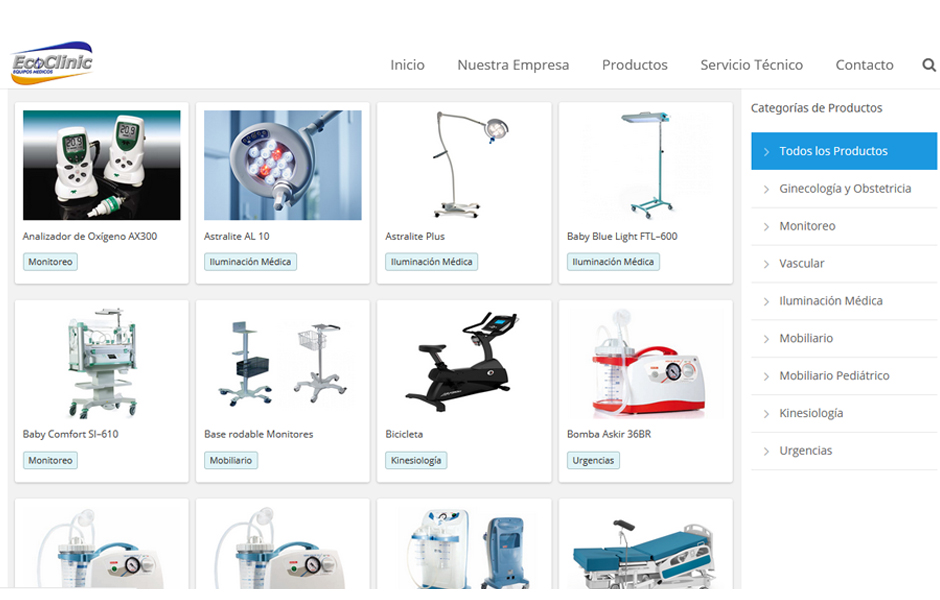Image resolution: width=940 pixels, height=600 pixels.
Task: Open Astralite AL 10 lamp image
Action: click(282, 165)
